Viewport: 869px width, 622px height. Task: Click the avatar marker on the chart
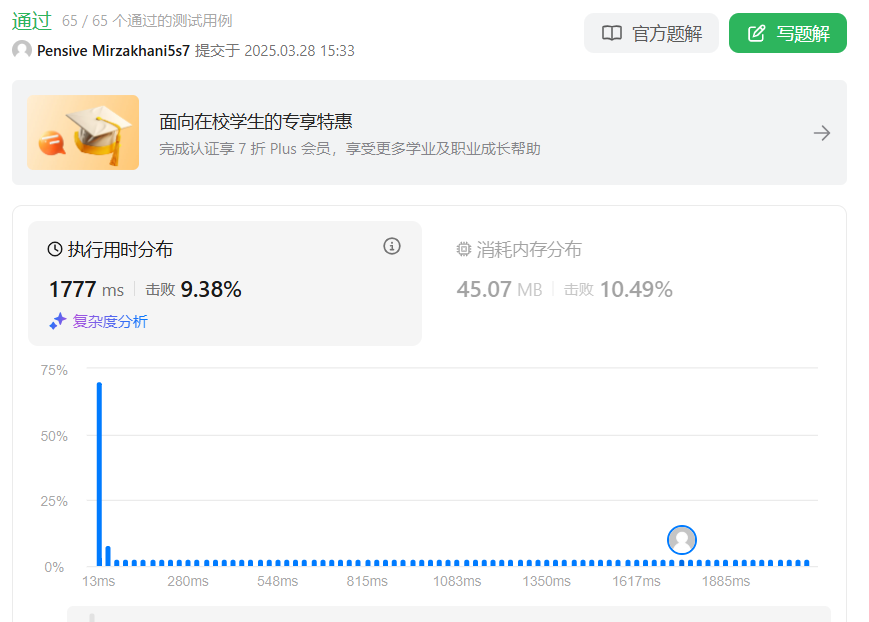coord(682,540)
